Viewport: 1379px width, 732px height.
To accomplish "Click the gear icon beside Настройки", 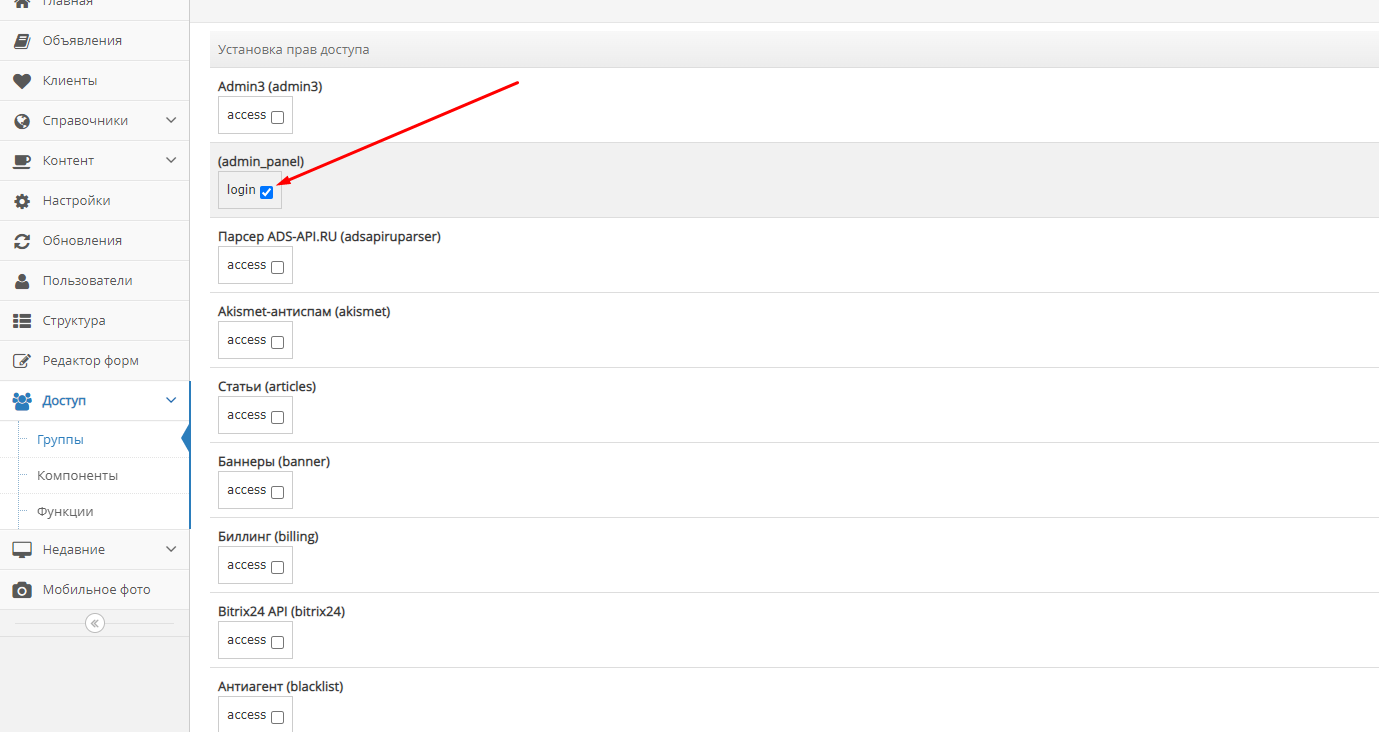I will pyautogui.click(x=22, y=201).
